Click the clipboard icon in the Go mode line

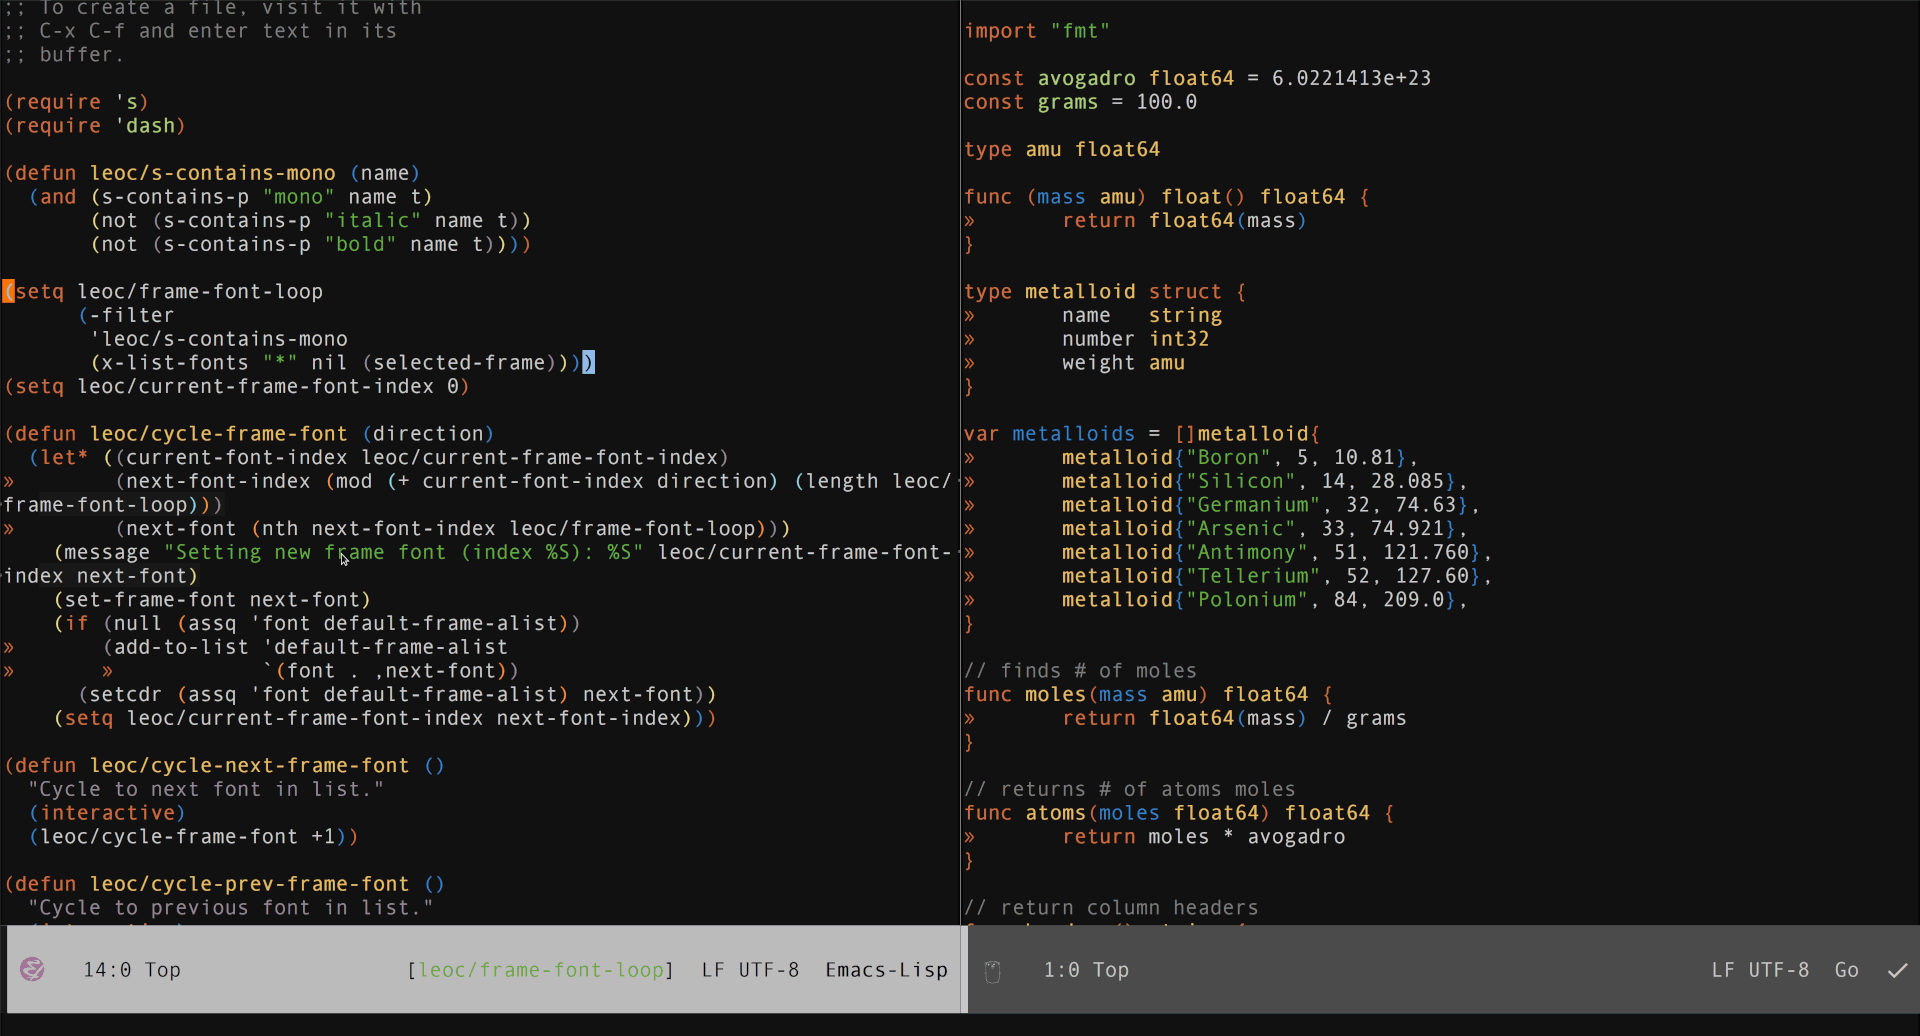(x=992, y=971)
